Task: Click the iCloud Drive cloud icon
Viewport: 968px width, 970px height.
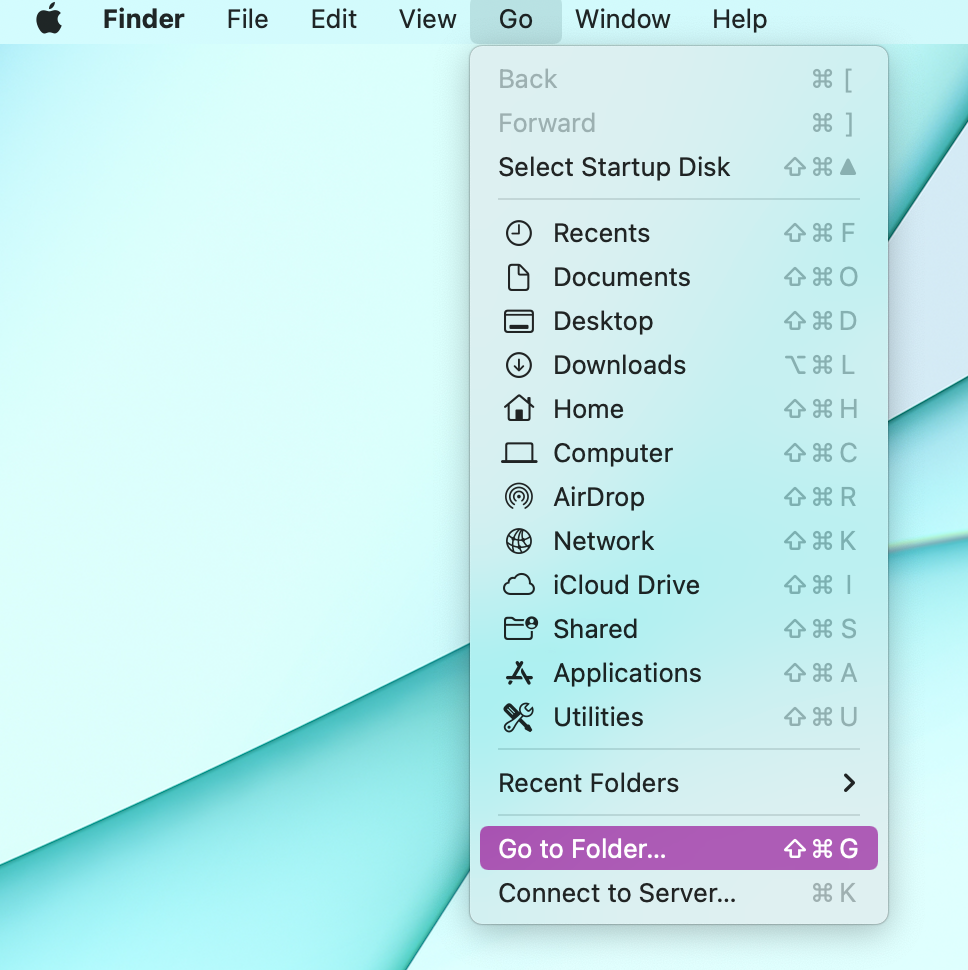Action: click(x=518, y=585)
